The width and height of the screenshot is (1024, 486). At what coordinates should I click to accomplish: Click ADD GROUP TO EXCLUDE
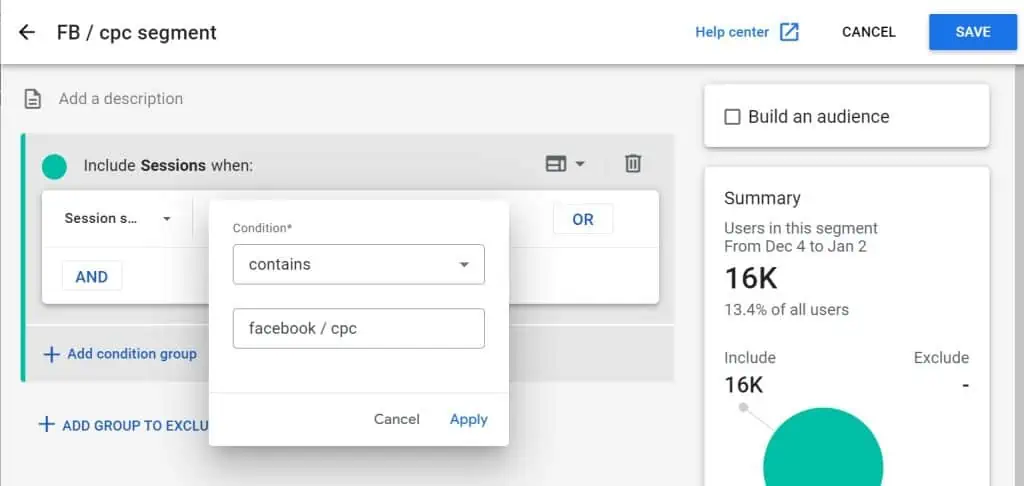[x=135, y=425]
